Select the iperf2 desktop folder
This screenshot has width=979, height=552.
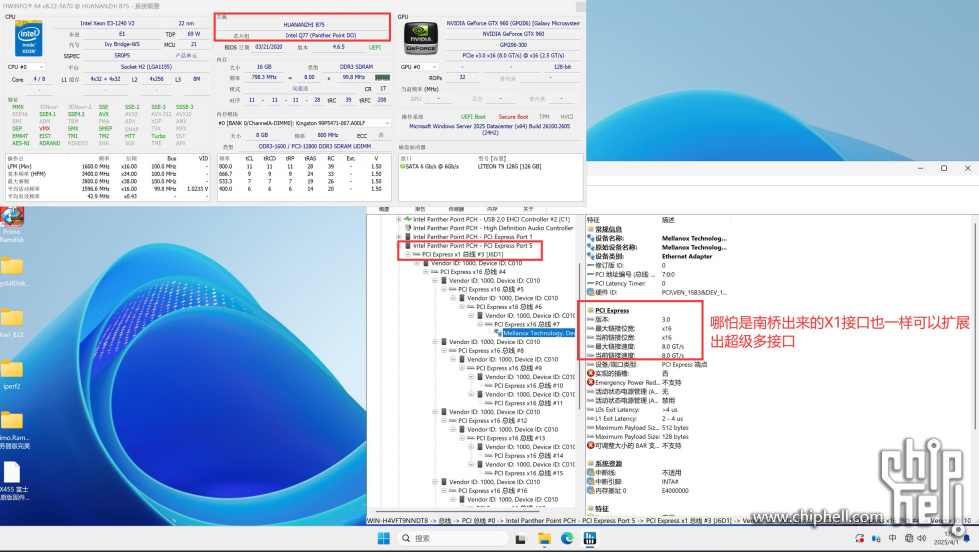pos(12,374)
